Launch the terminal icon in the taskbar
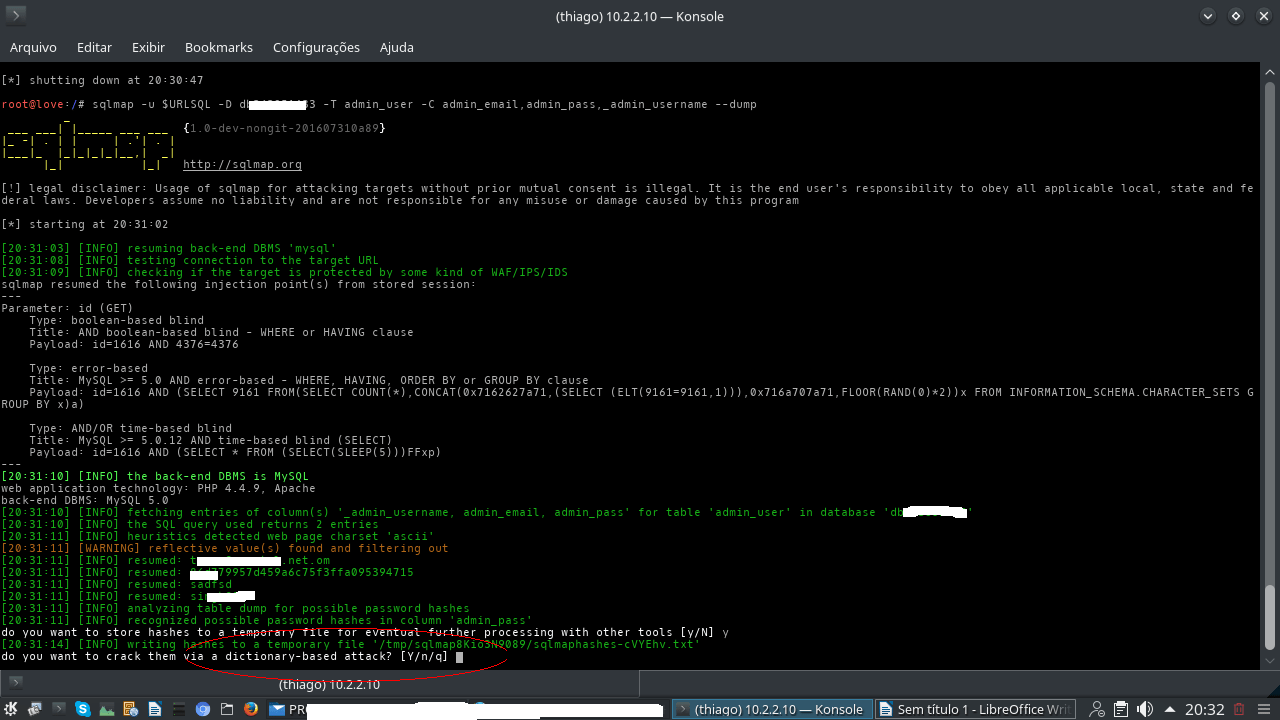 (x=59, y=709)
